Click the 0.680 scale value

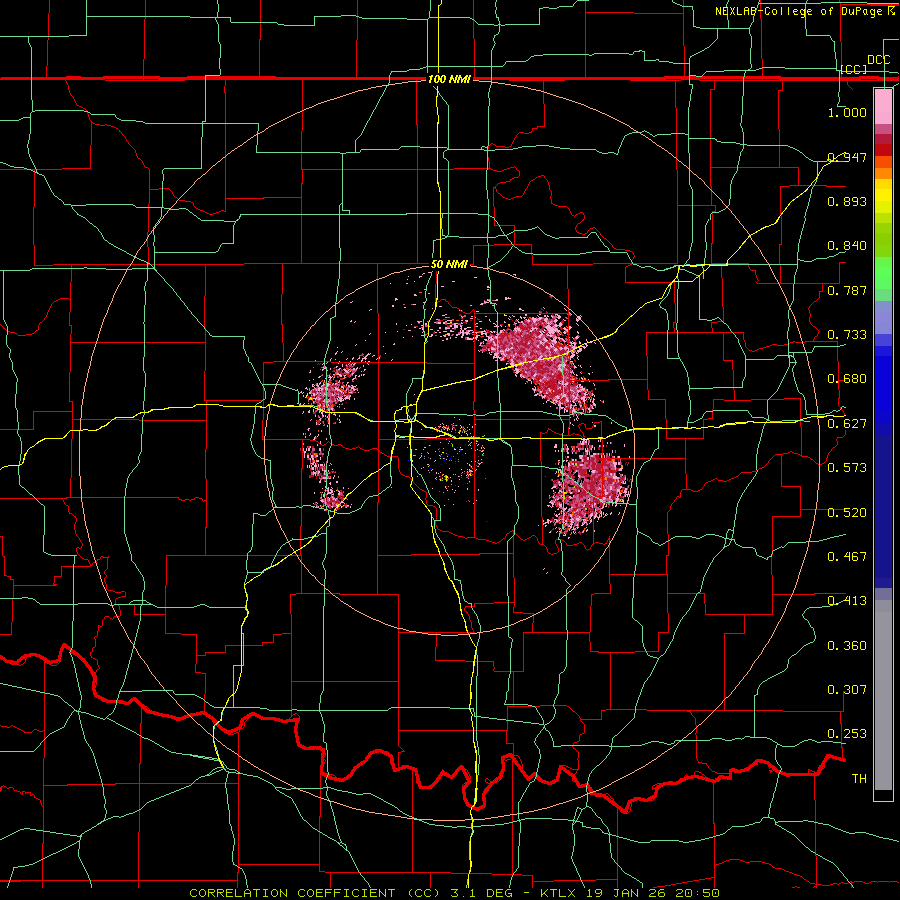[x=847, y=379]
